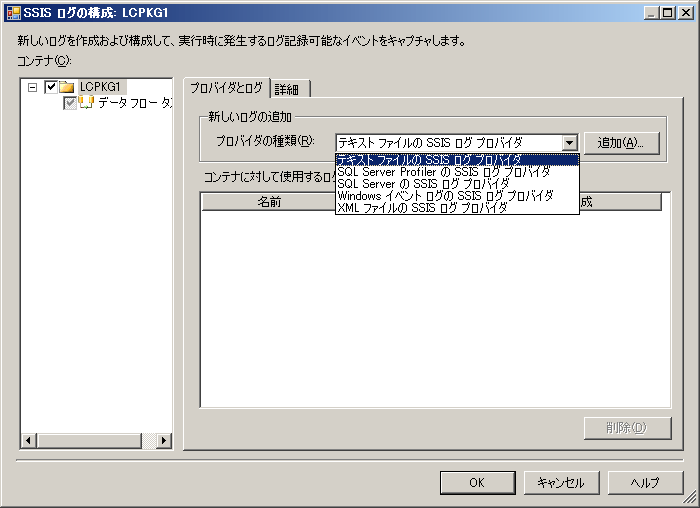Collapse the LCPKG1 tree node
This screenshot has width=700, height=508.
[x=32, y=87]
